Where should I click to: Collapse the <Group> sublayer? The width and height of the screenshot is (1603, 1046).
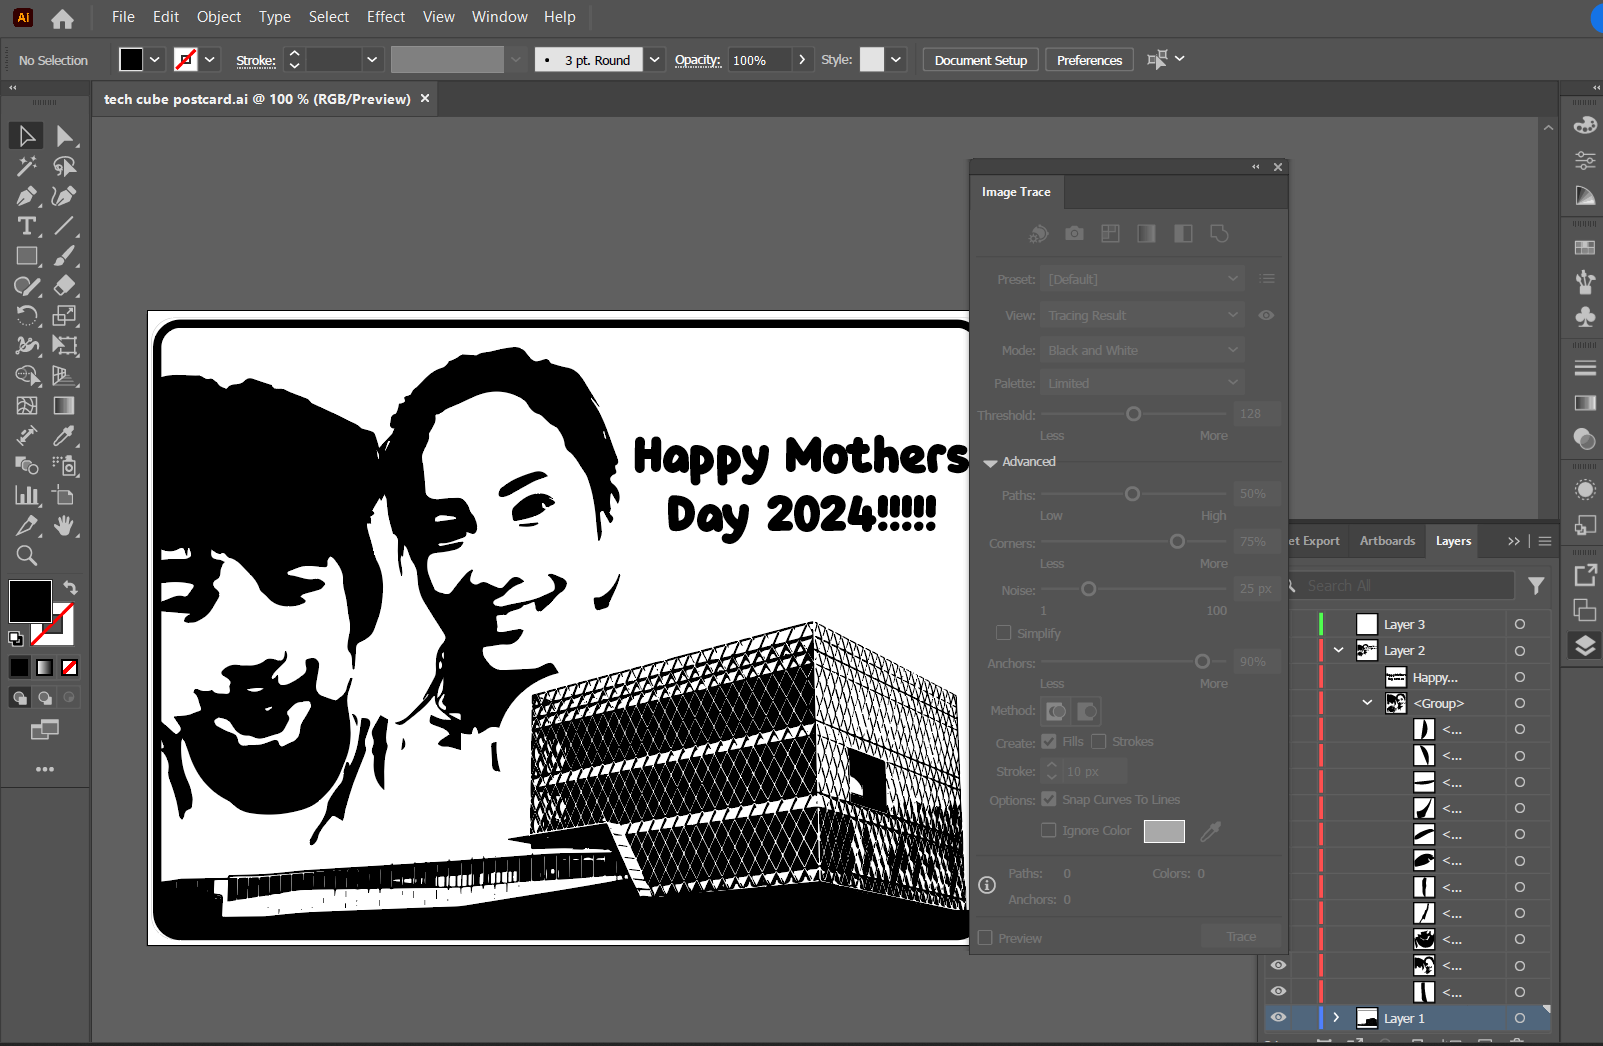tap(1367, 703)
